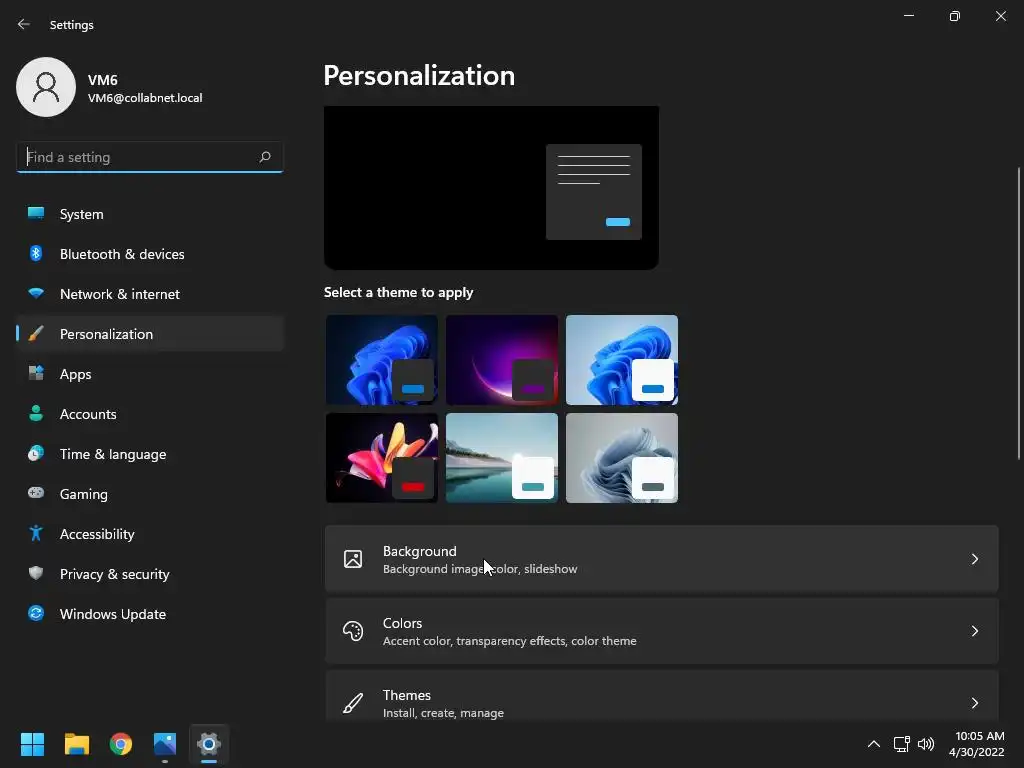Open Colors settings chevron
The image size is (1024, 768).
pos(974,631)
